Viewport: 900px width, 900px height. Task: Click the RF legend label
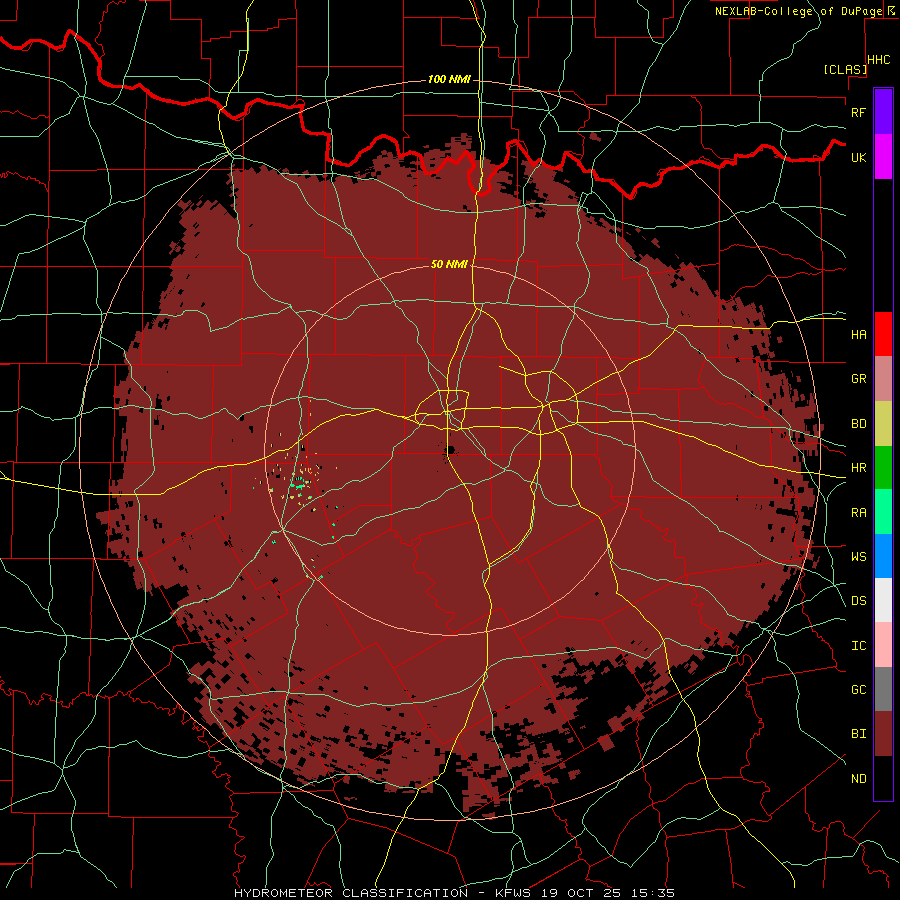click(859, 112)
